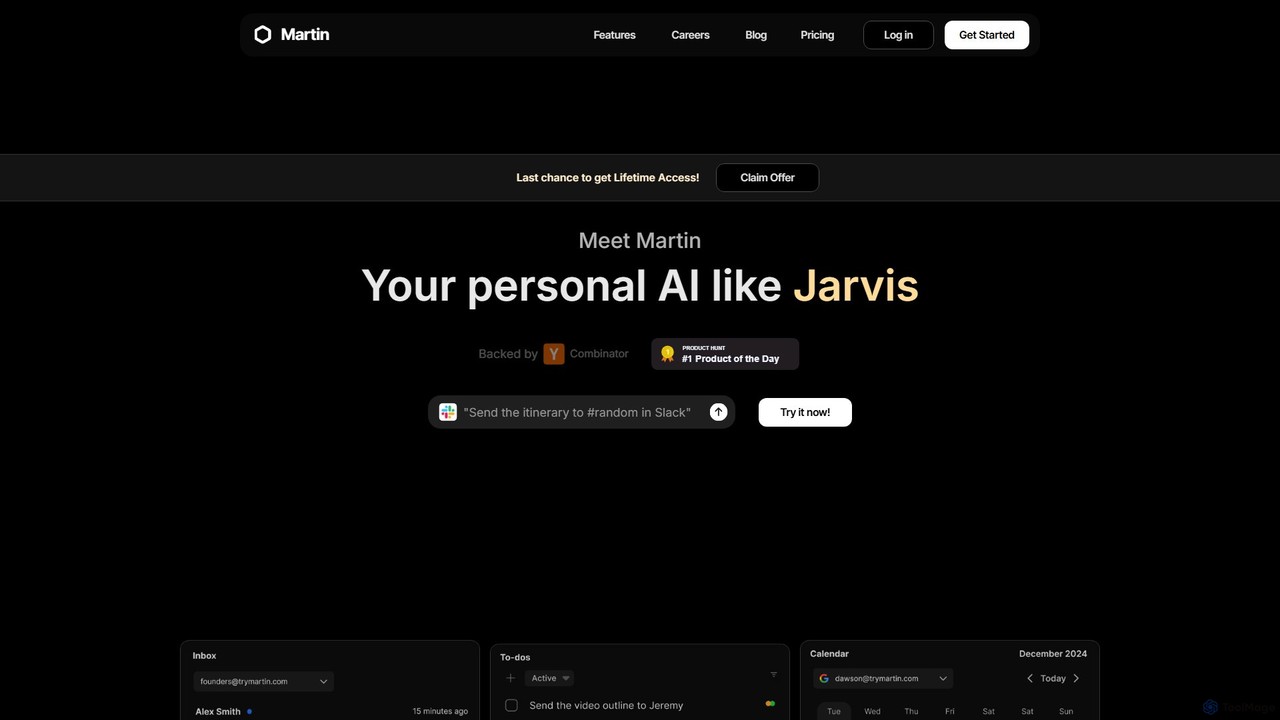The height and width of the screenshot is (720, 1280).
Task: Click the Martin brand name in the header
Action: click(x=305, y=34)
